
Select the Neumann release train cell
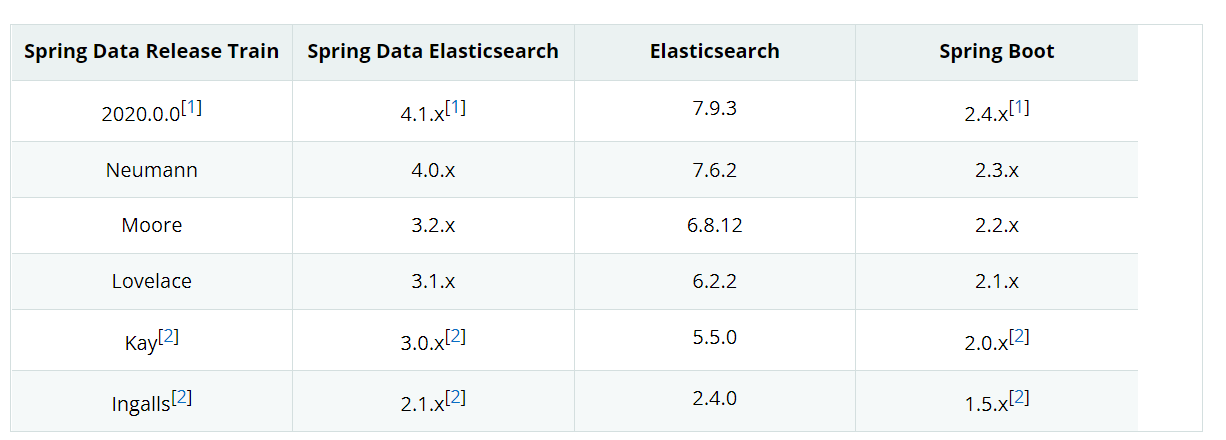[x=152, y=170]
